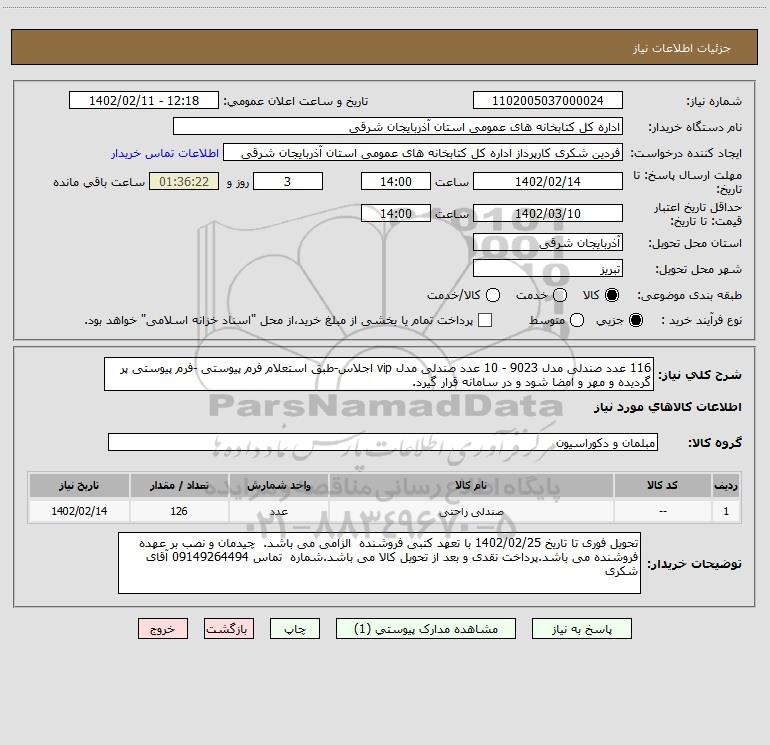The image size is (770, 745).
Task: Click the general description text box
Action: tap(379, 374)
